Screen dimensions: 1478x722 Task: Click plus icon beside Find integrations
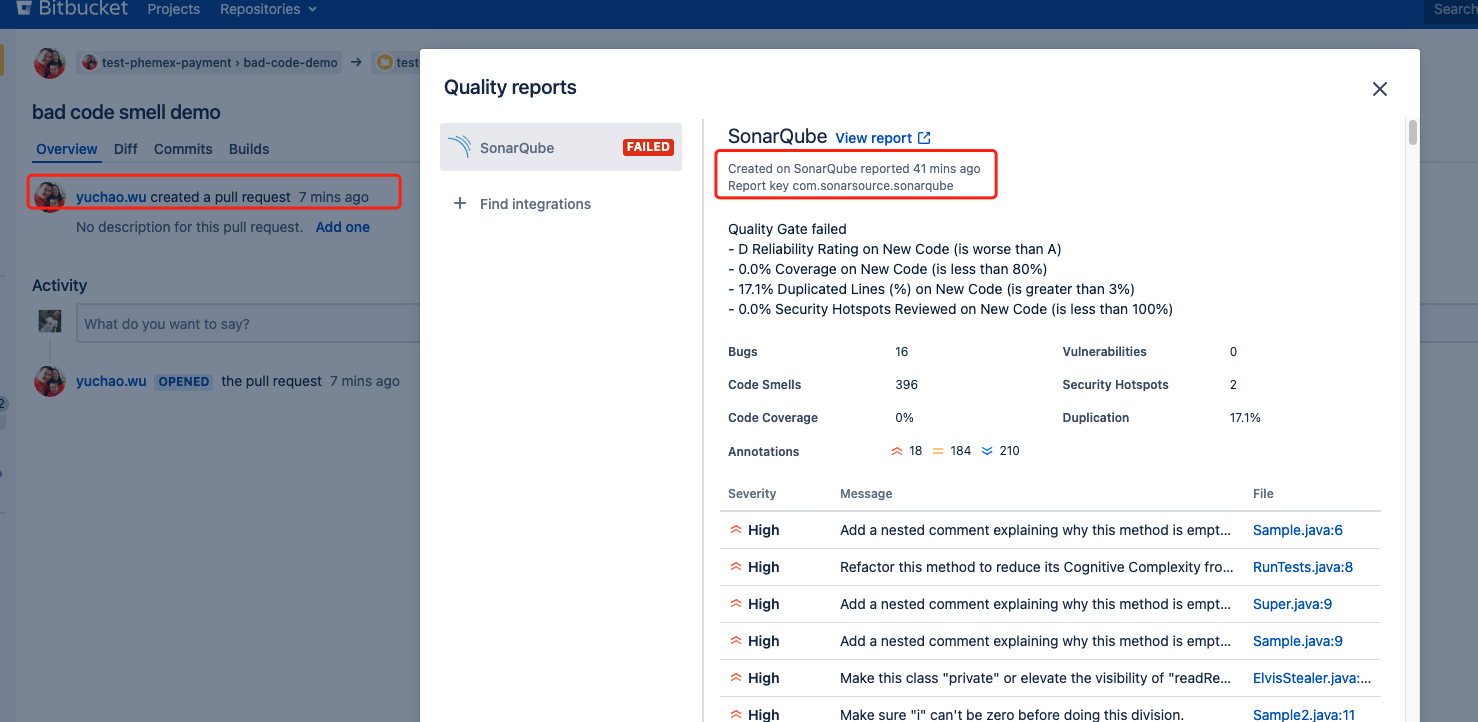(460, 203)
